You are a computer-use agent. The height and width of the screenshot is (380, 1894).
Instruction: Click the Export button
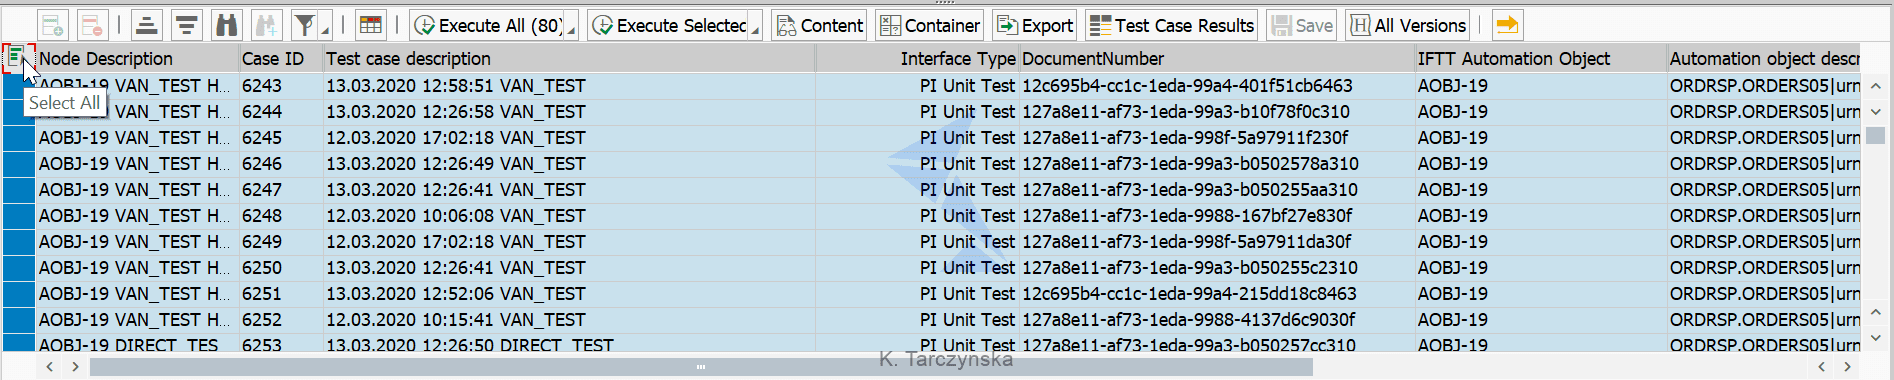(1035, 25)
